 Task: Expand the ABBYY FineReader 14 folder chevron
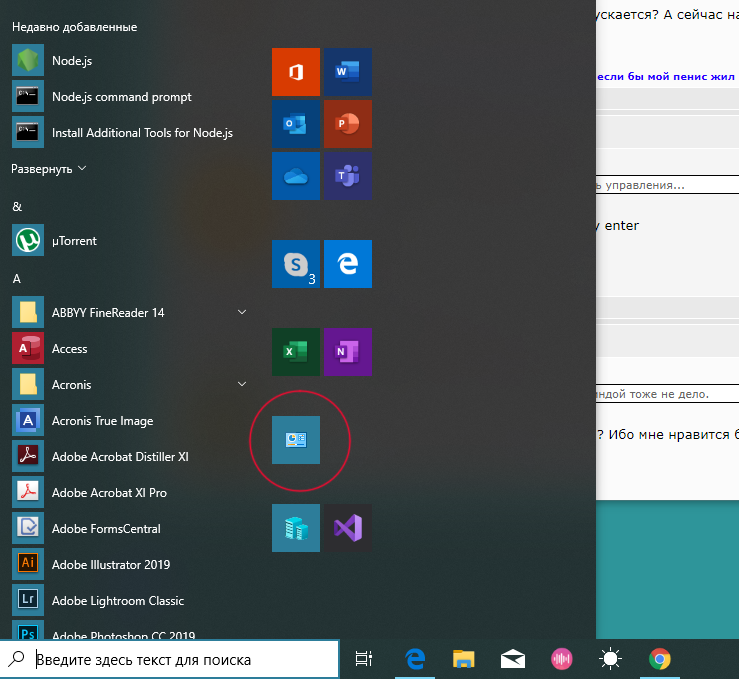pos(242,312)
